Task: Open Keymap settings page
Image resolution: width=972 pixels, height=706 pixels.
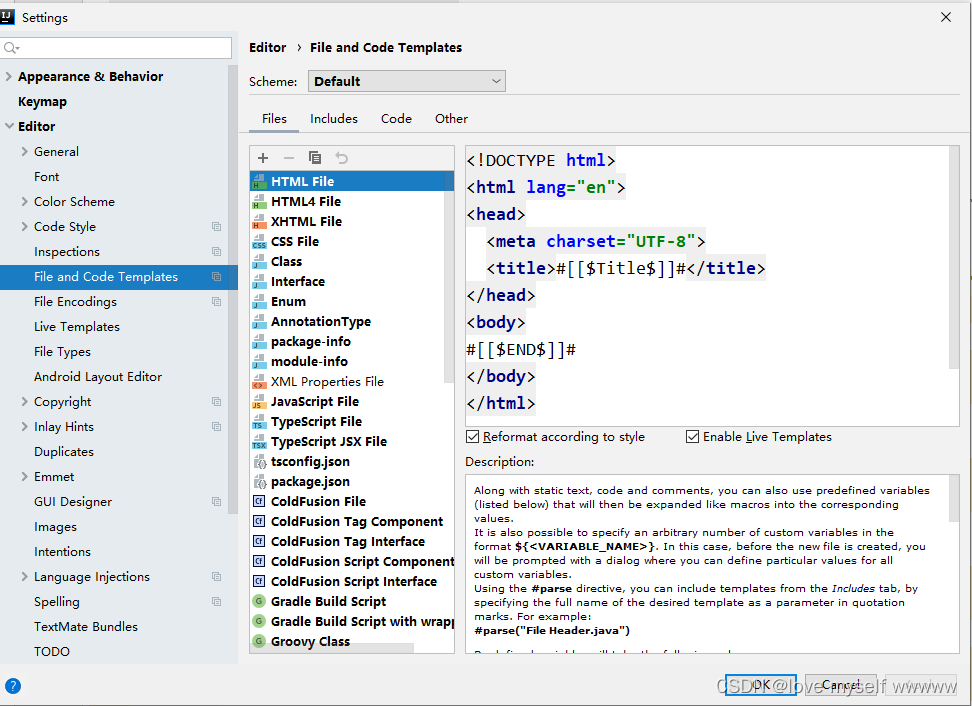Action: click(x=42, y=102)
